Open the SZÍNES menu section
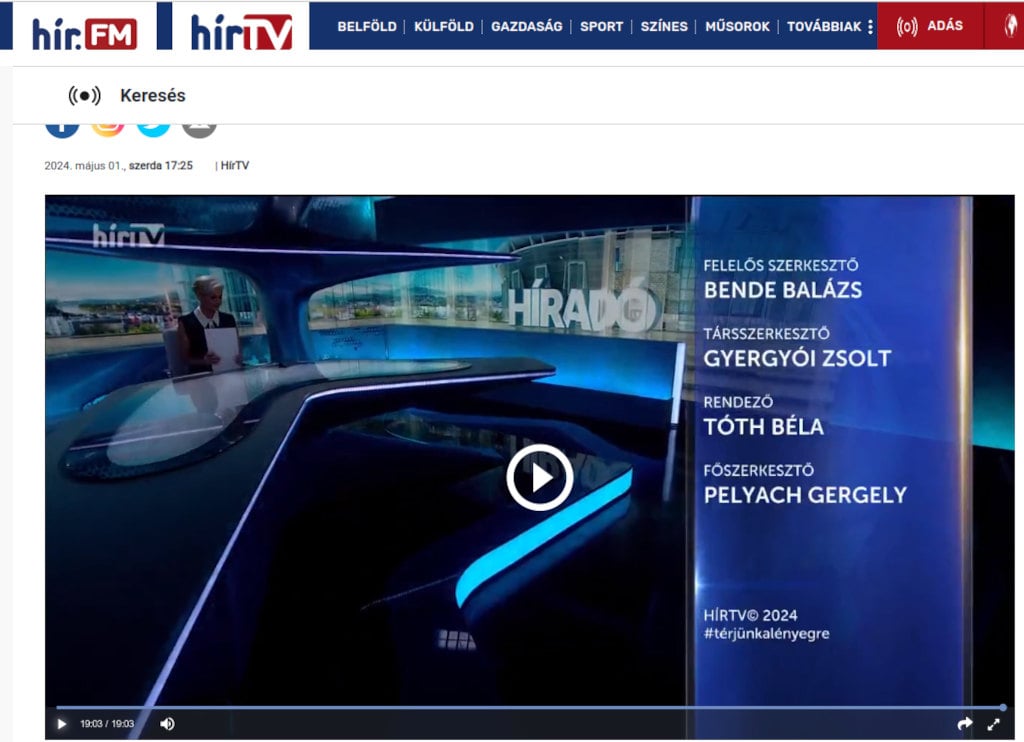The image size is (1024, 742). 664,27
